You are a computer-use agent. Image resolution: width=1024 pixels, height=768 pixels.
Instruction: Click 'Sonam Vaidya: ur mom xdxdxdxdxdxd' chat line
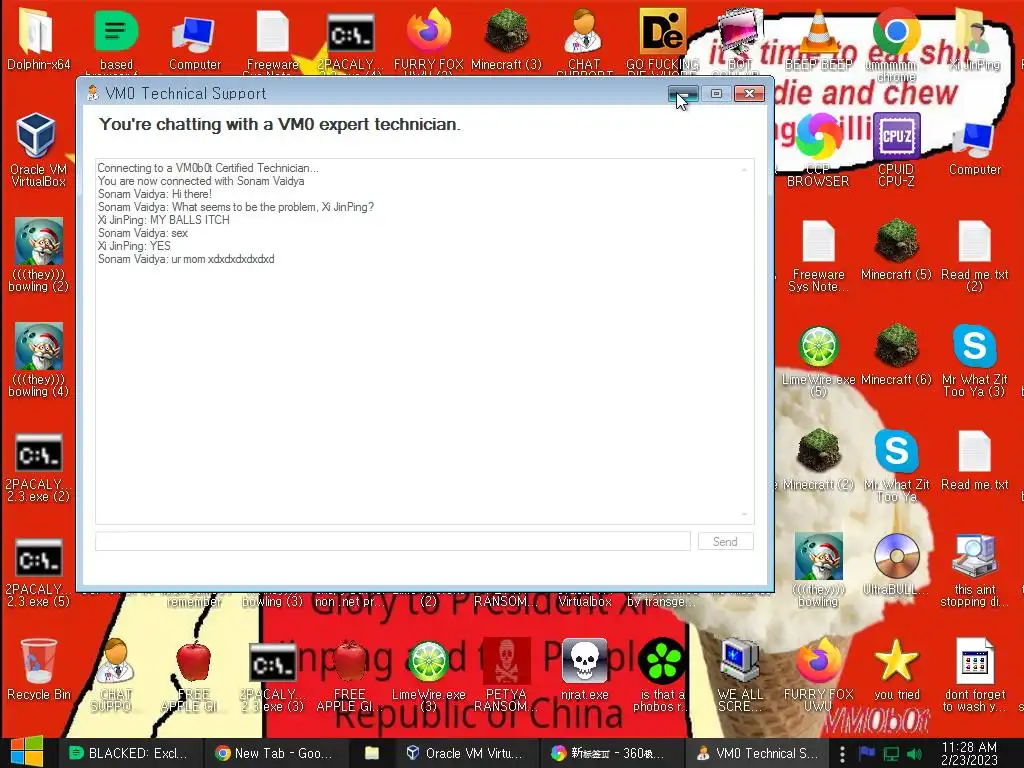tap(186, 259)
